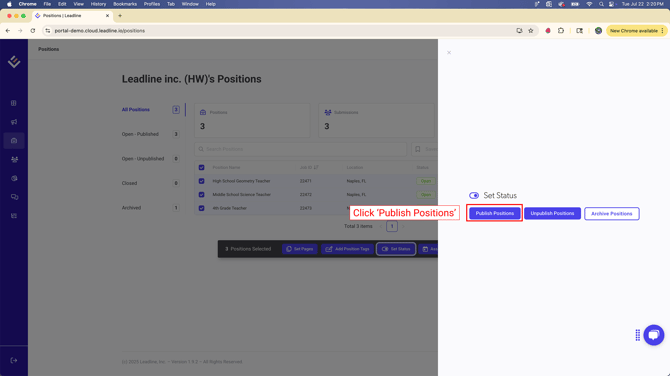This screenshot has height=376, width=670.
Task: Click the Submissions summary card
Action: coord(376,120)
